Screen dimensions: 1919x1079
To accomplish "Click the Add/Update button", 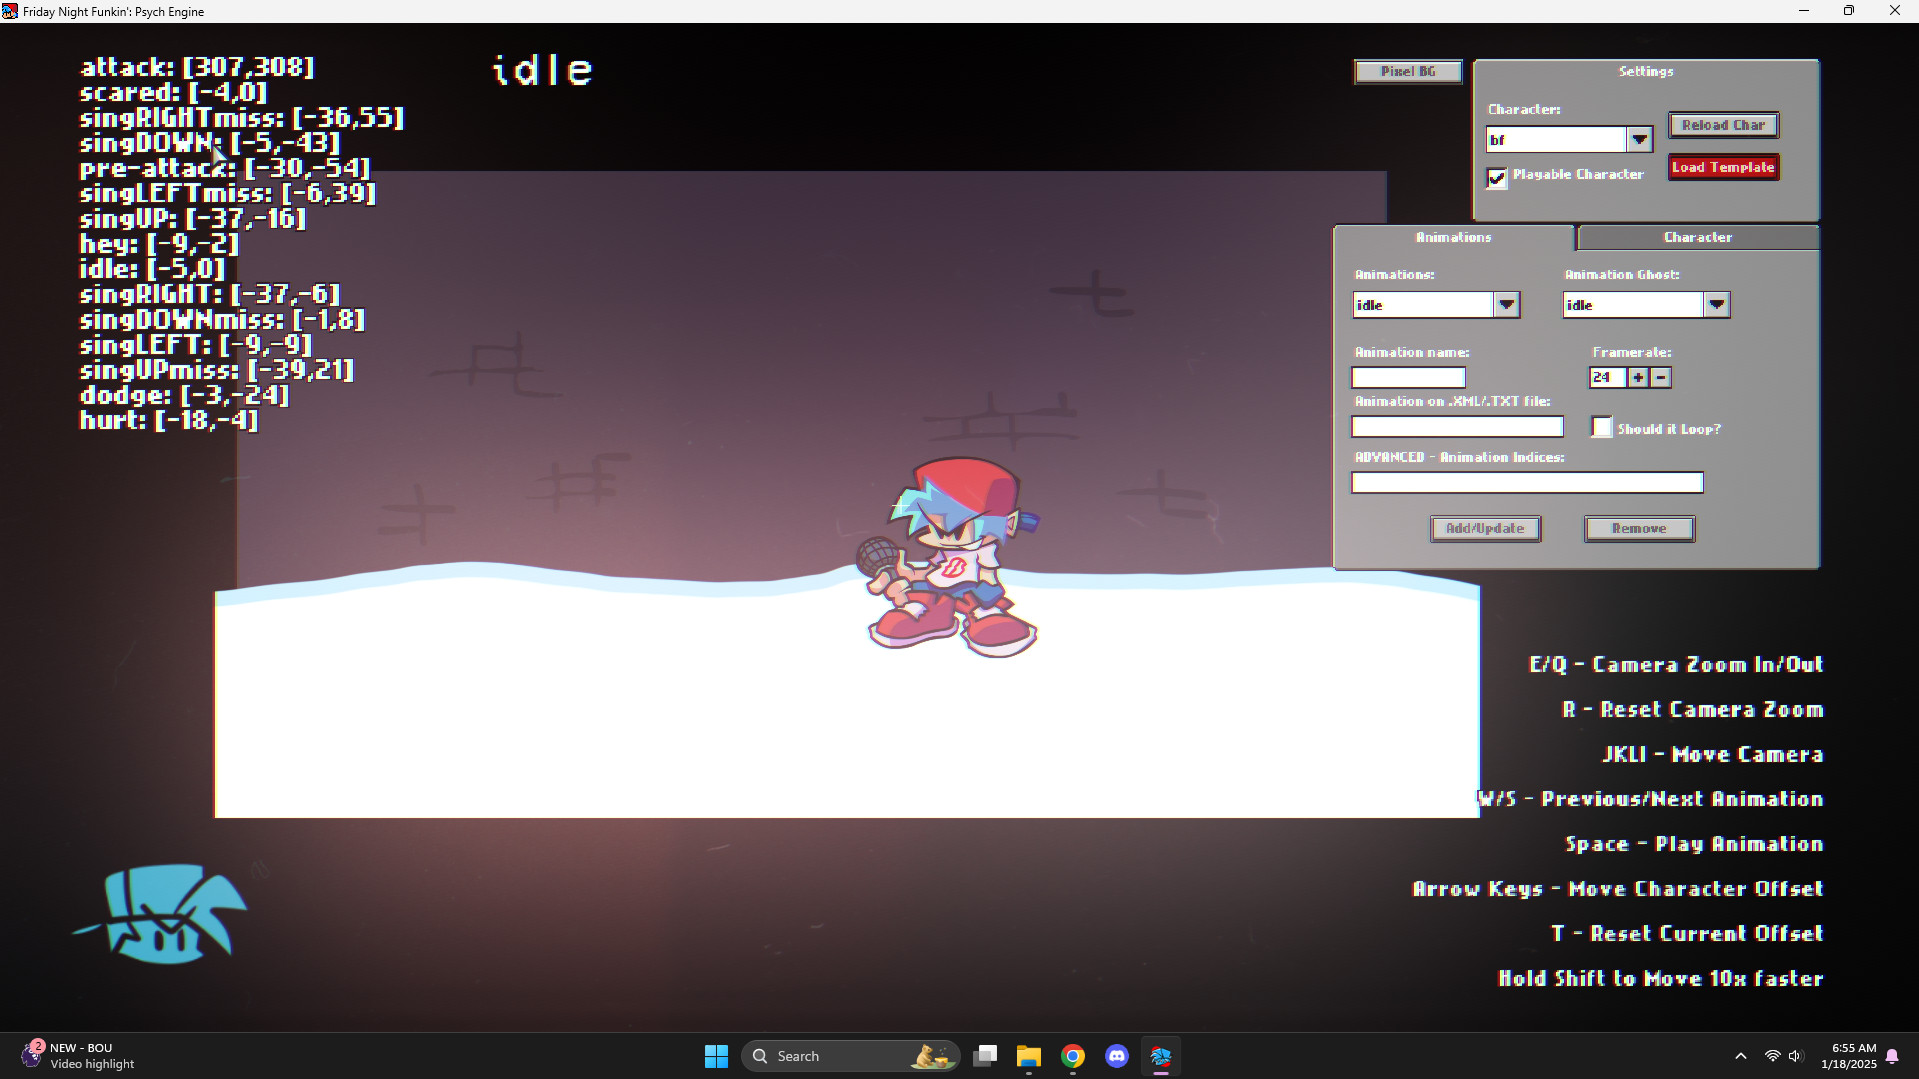I will click(x=1485, y=529).
